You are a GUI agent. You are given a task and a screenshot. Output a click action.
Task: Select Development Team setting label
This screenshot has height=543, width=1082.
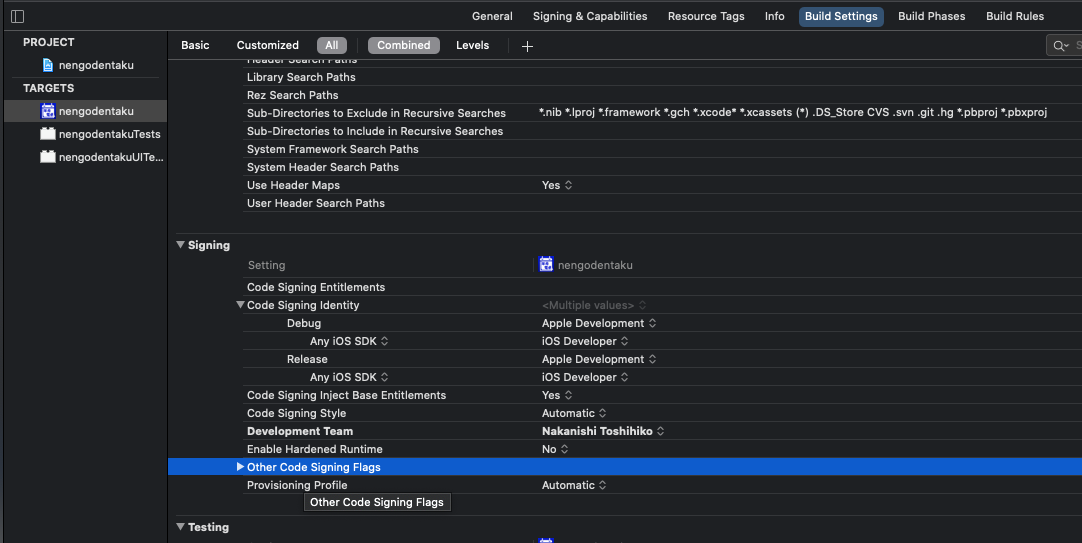point(299,431)
